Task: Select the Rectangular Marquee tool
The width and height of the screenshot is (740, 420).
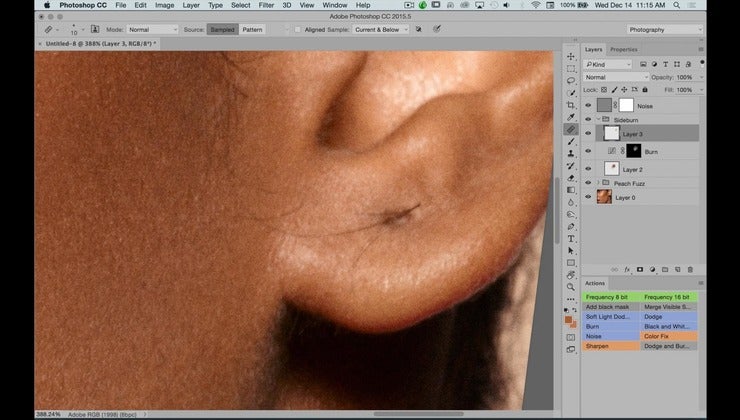Action: (x=571, y=69)
